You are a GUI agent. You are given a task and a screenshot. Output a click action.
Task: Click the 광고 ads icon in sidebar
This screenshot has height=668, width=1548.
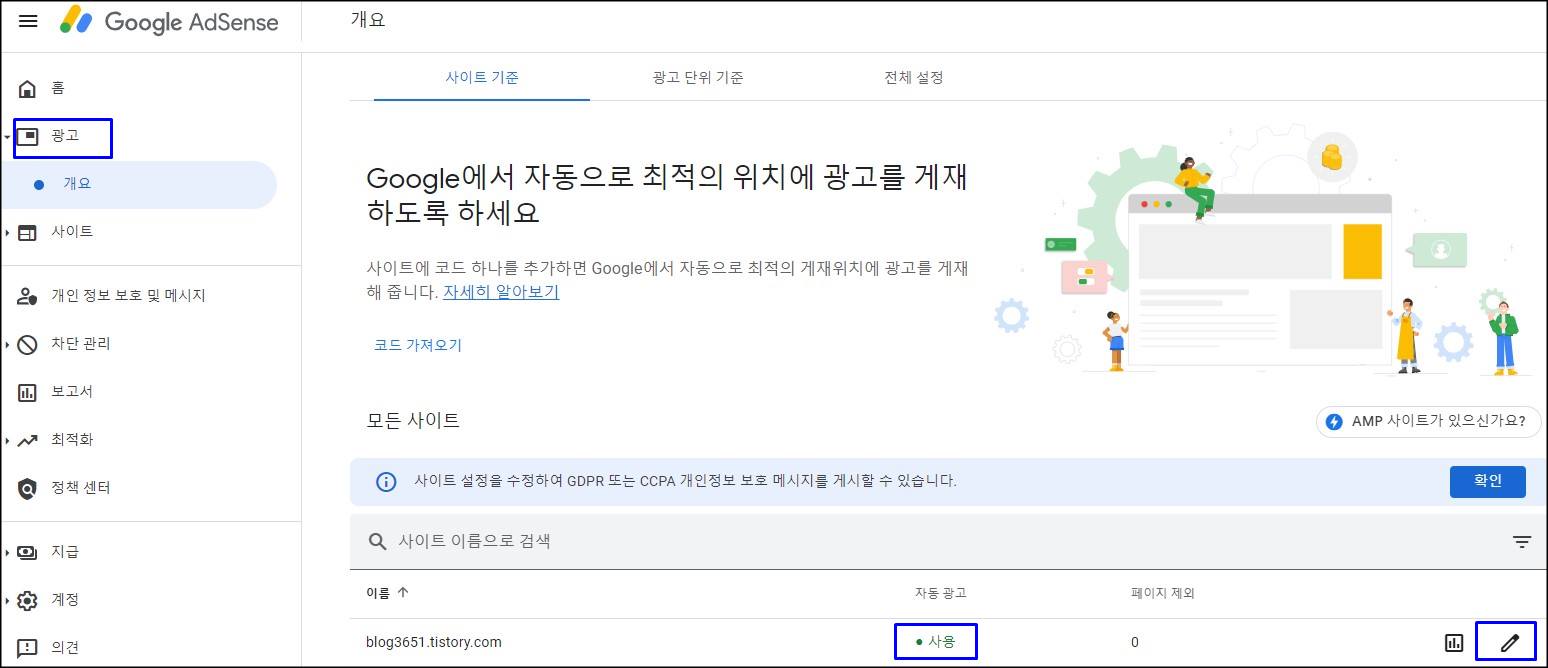[28, 136]
